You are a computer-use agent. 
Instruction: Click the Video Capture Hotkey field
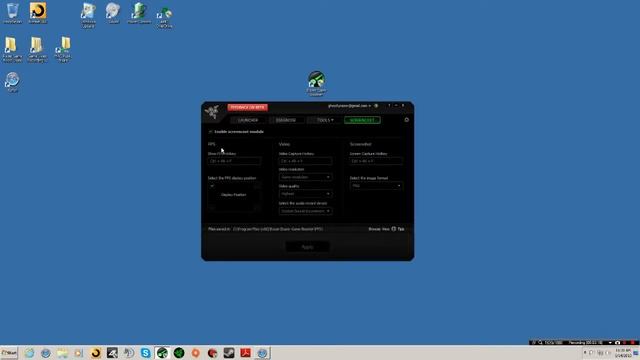click(x=305, y=161)
